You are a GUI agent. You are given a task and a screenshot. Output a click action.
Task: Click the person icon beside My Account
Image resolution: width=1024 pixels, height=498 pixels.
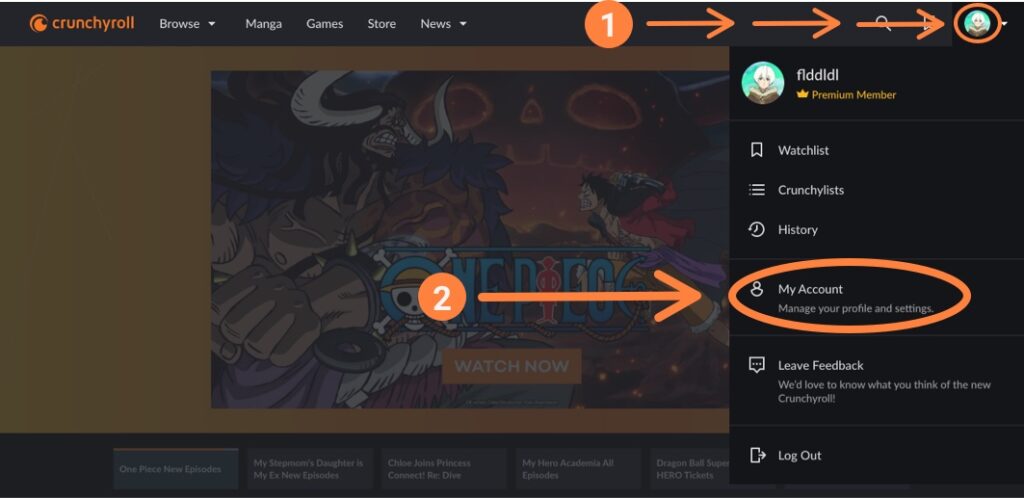(756, 289)
